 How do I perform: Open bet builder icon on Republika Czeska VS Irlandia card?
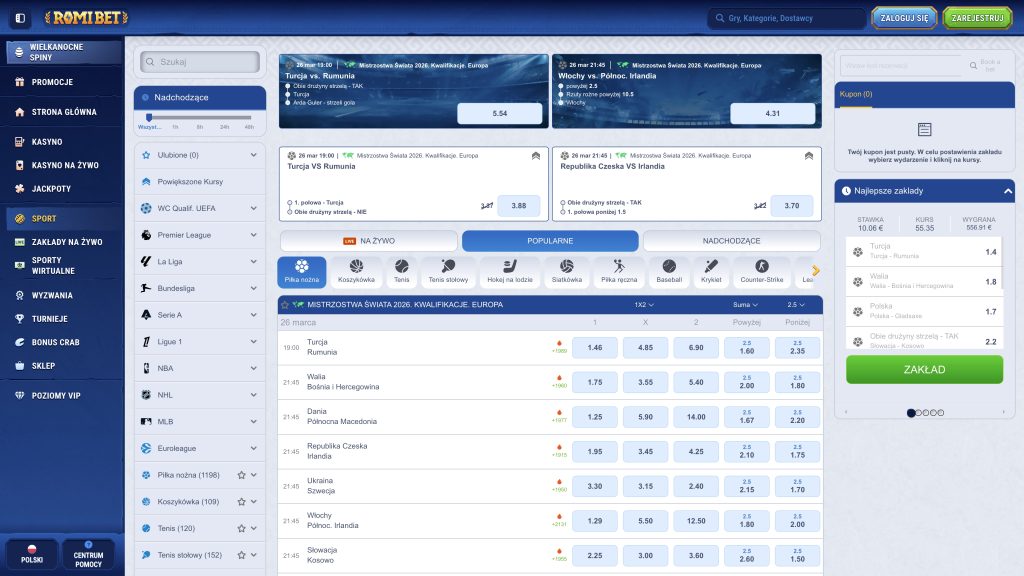[x=808, y=156]
